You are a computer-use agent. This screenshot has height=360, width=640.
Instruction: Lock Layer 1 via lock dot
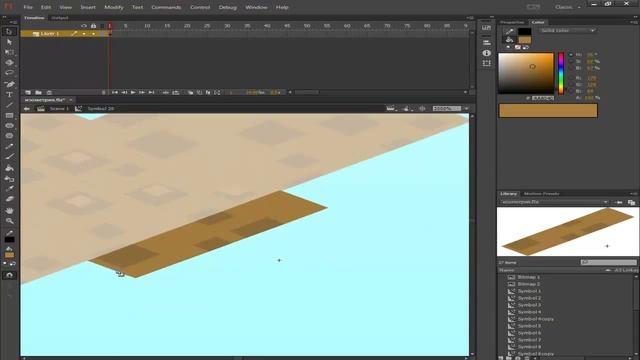pos(93,34)
